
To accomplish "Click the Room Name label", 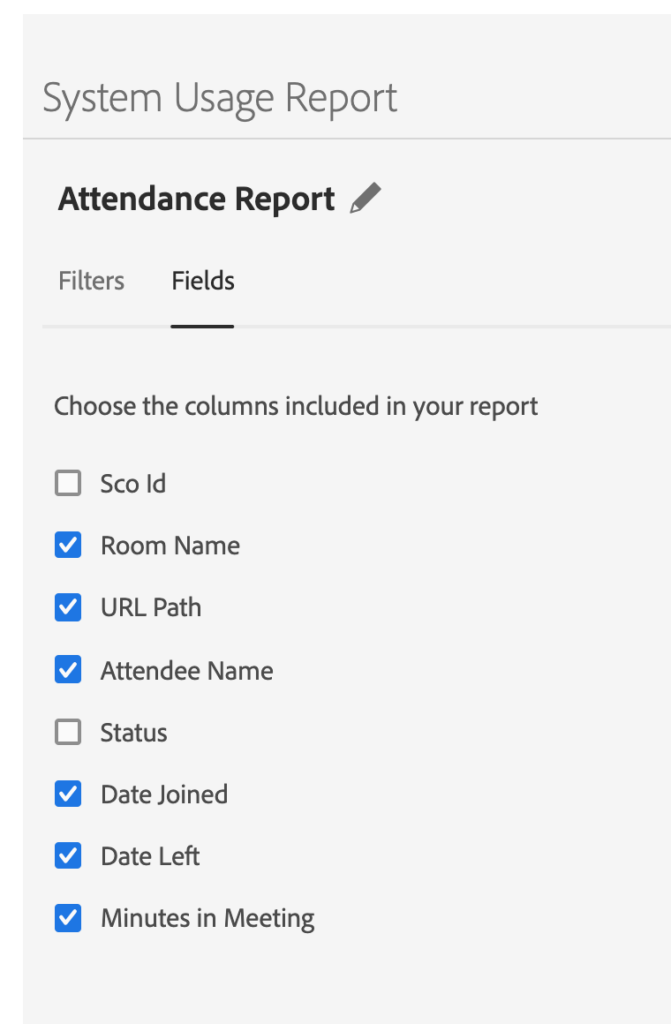I will [x=171, y=545].
